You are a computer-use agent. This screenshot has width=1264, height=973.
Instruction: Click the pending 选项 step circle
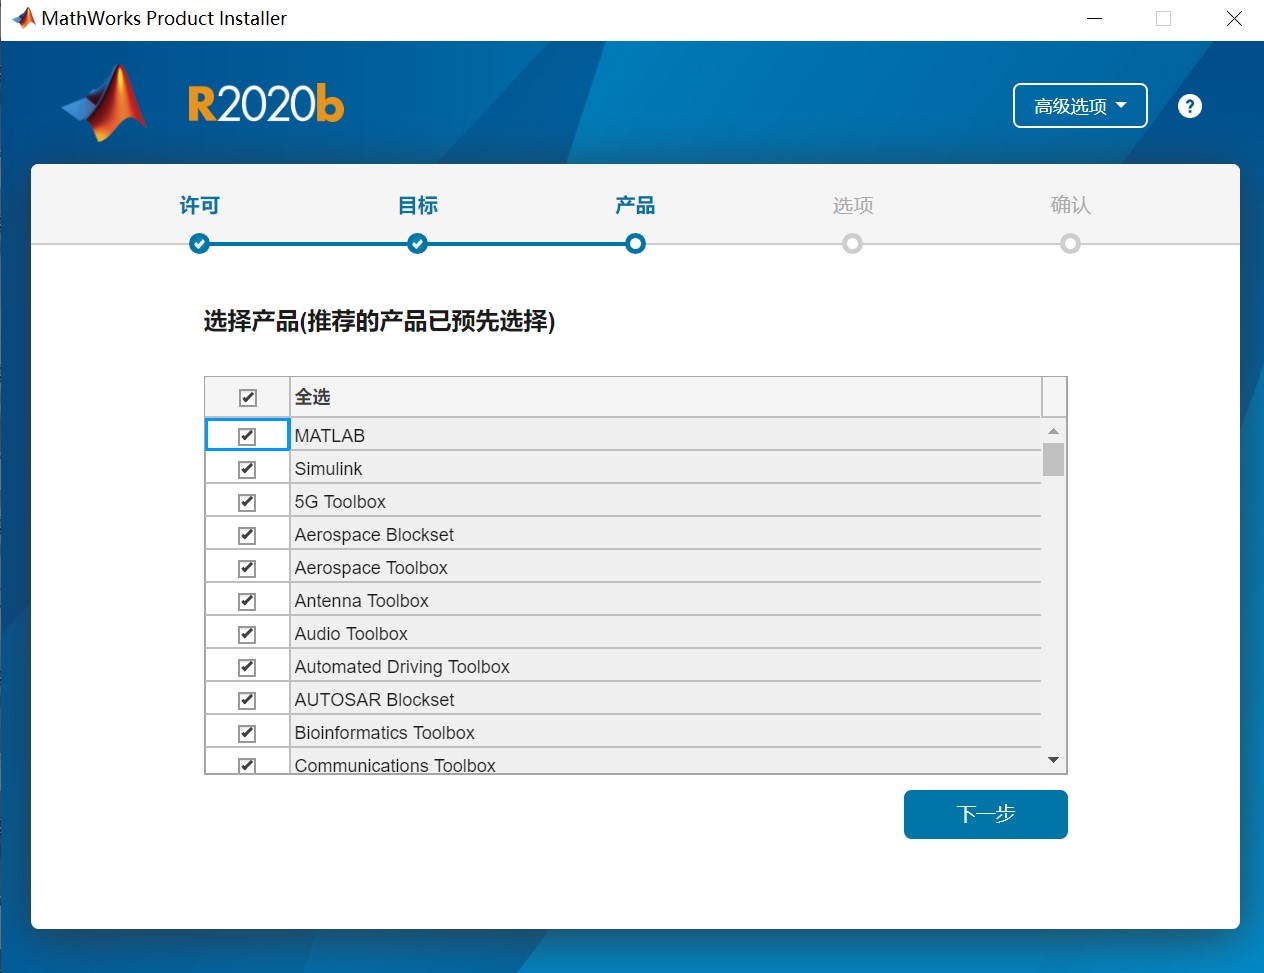(852, 244)
